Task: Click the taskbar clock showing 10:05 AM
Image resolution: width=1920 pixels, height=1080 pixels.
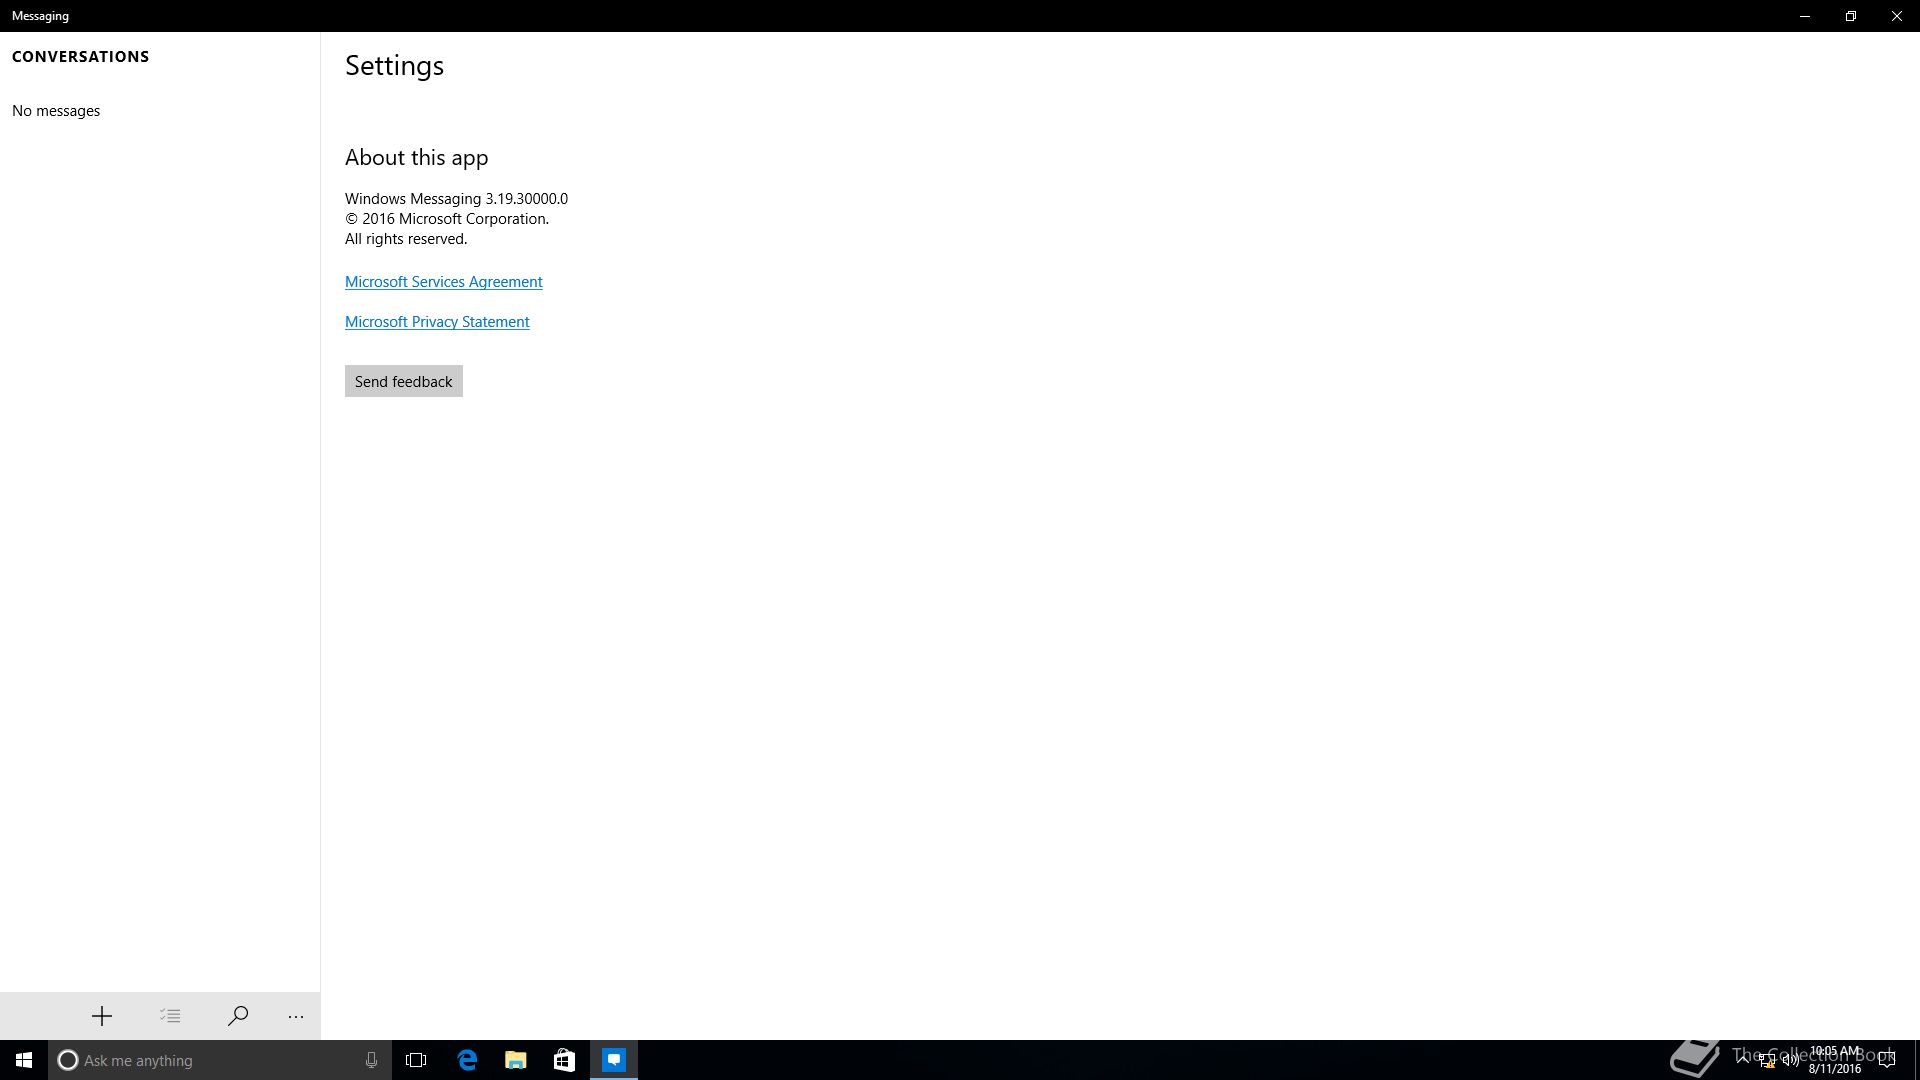Action: pos(1835,1060)
